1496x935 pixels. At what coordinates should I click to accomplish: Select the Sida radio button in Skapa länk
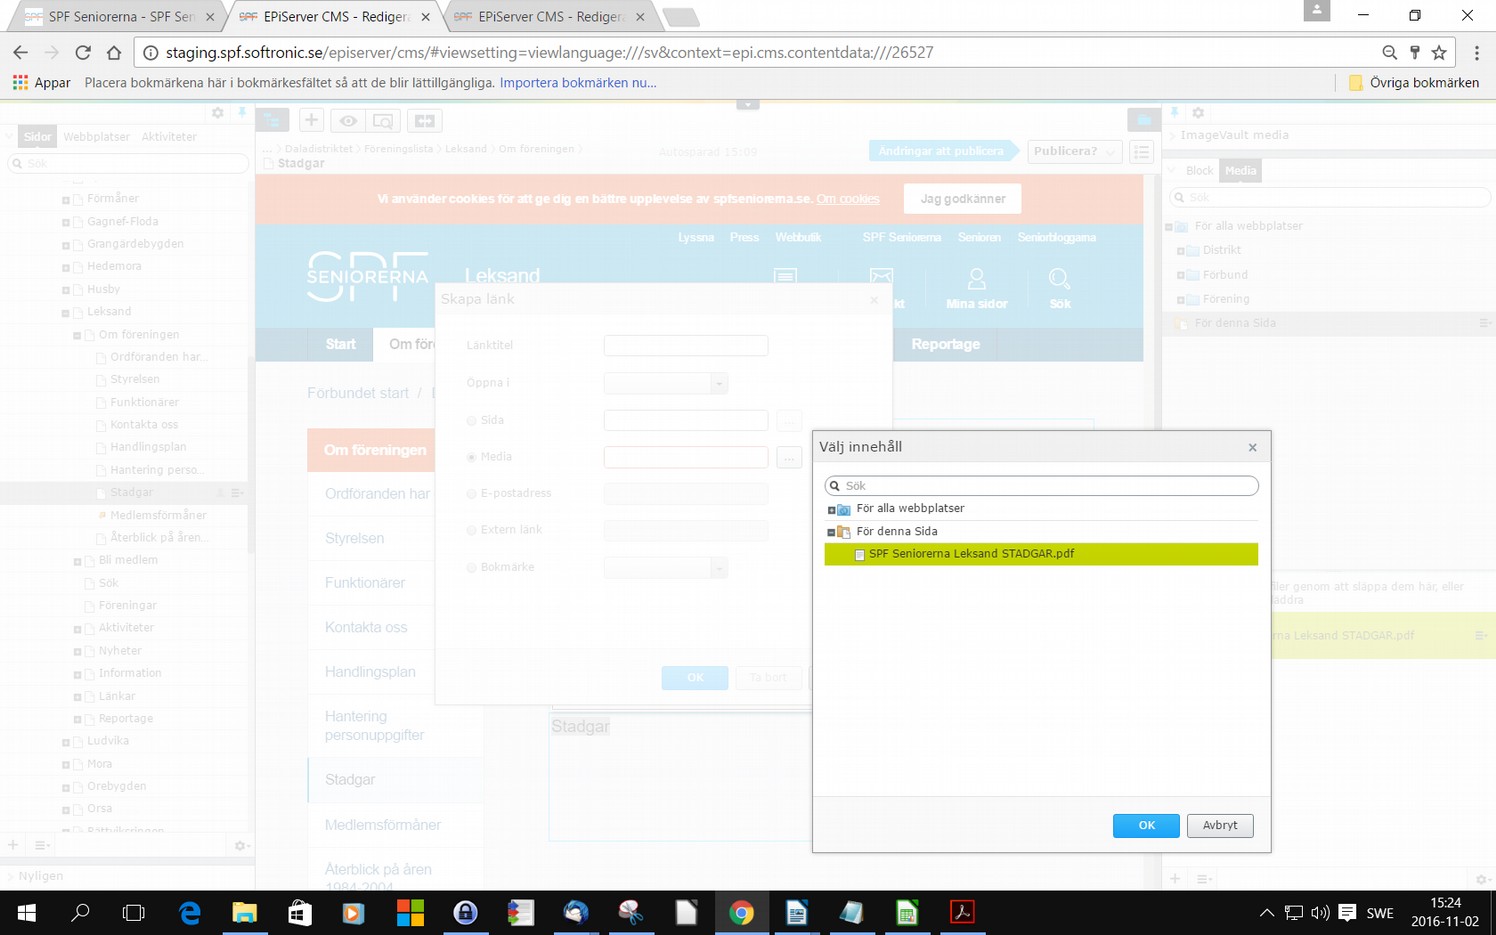[471, 421]
